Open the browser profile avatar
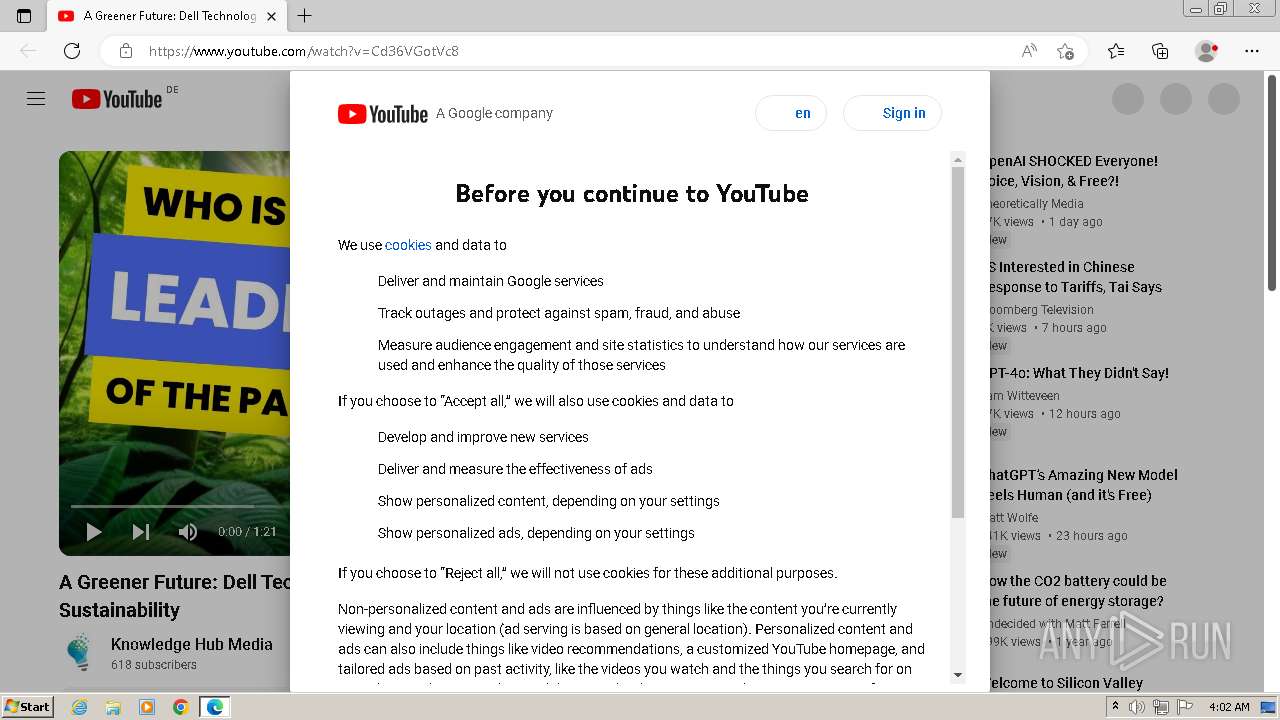The image size is (1280, 720). [1207, 51]
